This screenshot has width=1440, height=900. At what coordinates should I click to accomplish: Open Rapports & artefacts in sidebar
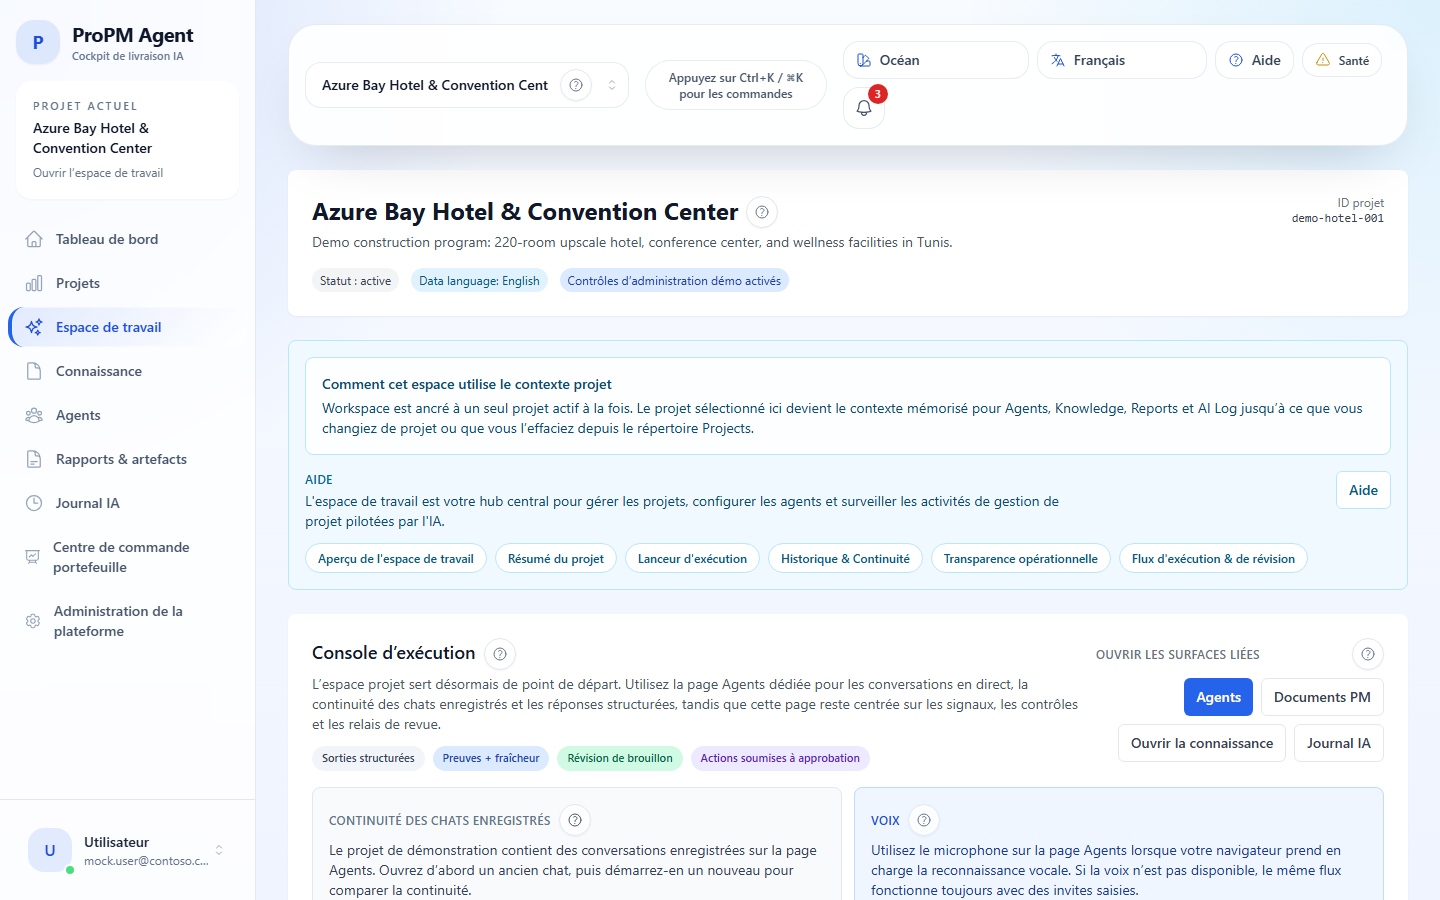tap(121, 459)
